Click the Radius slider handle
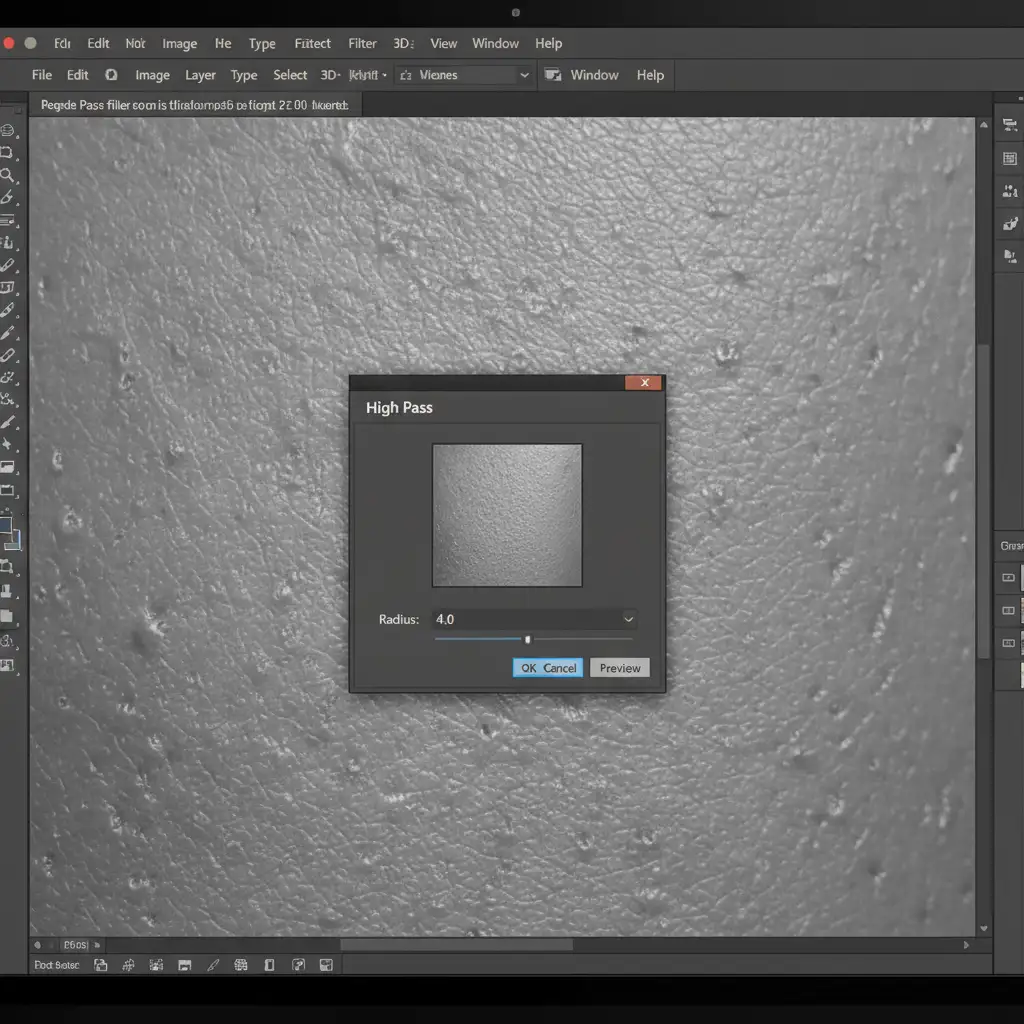 click(528, 639)
